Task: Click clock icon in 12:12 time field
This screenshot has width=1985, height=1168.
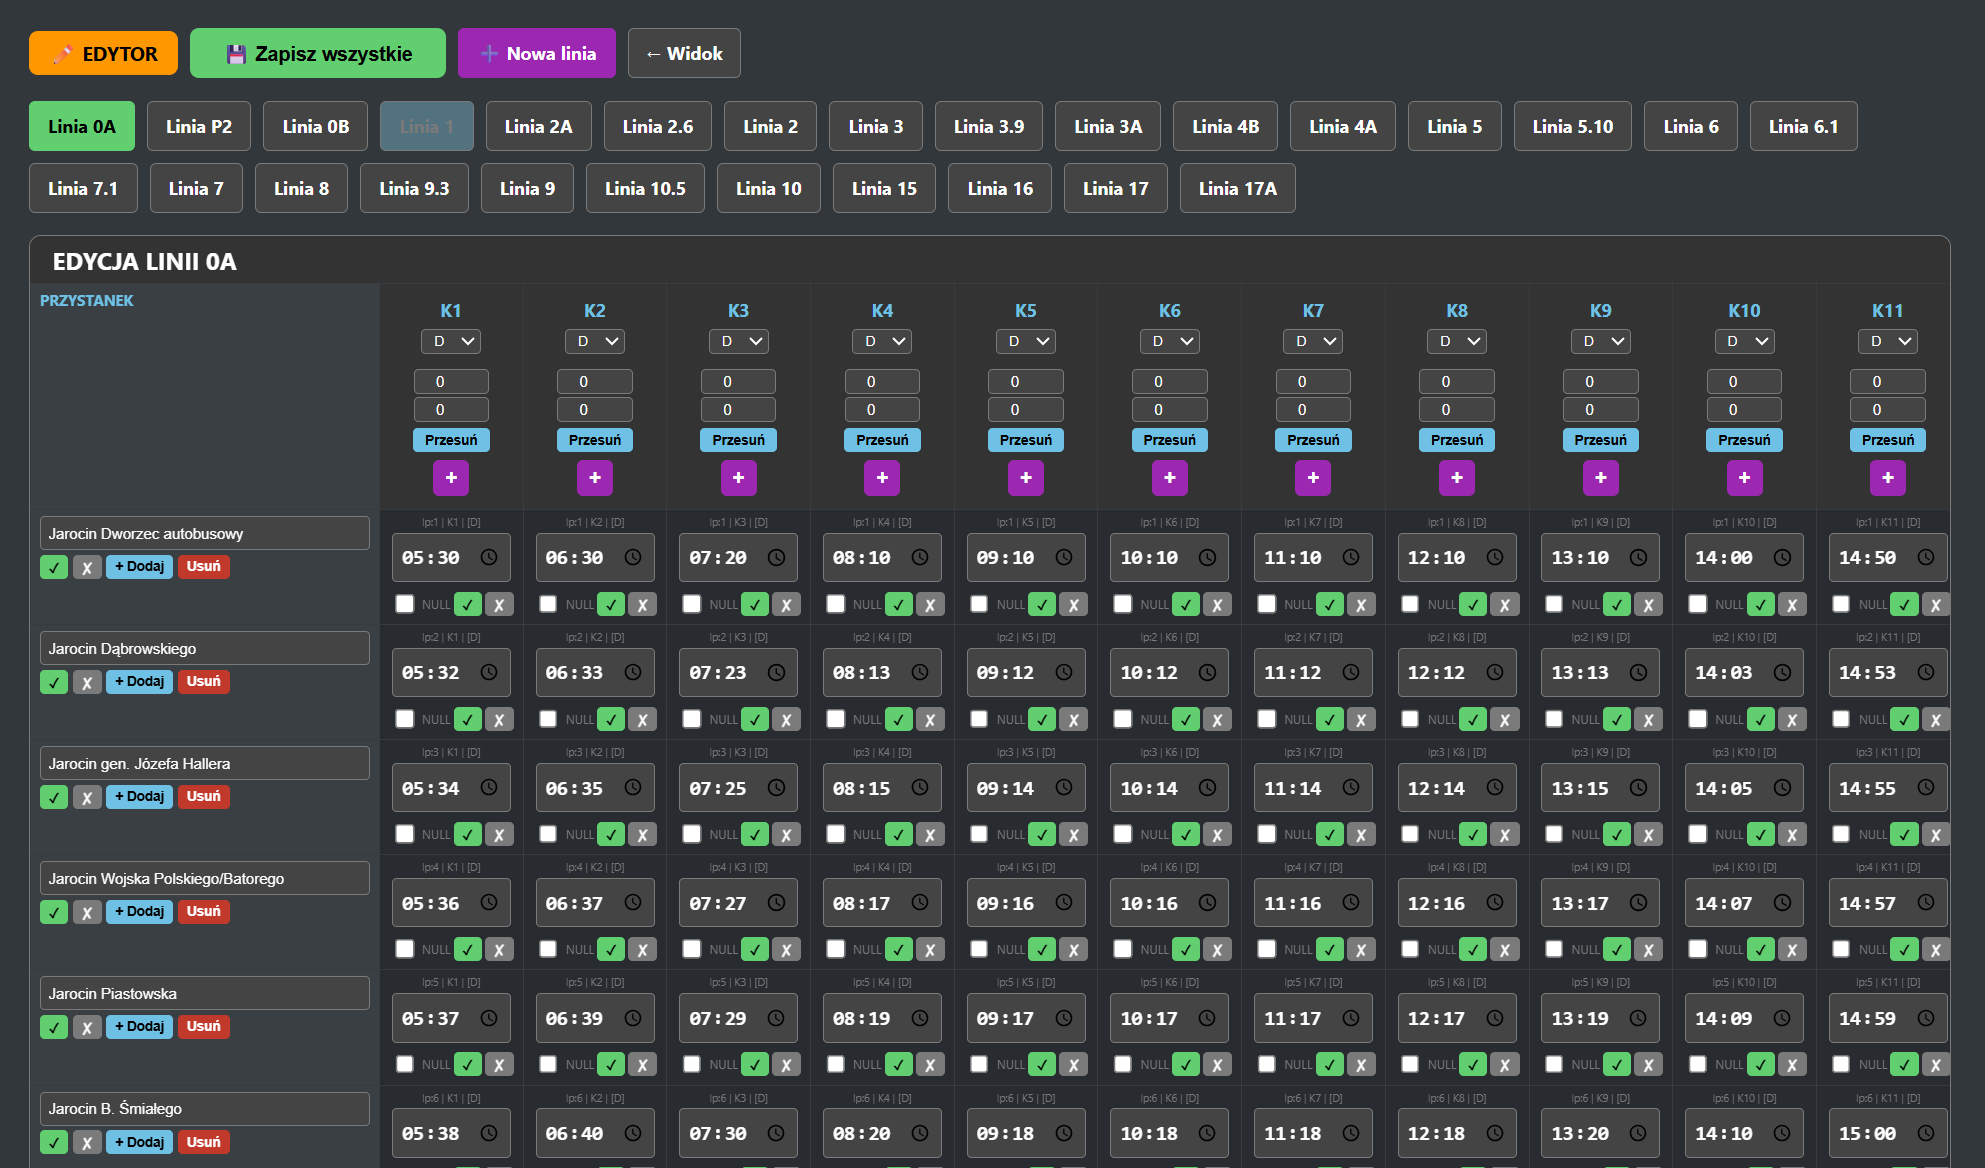Action: 1495,672
